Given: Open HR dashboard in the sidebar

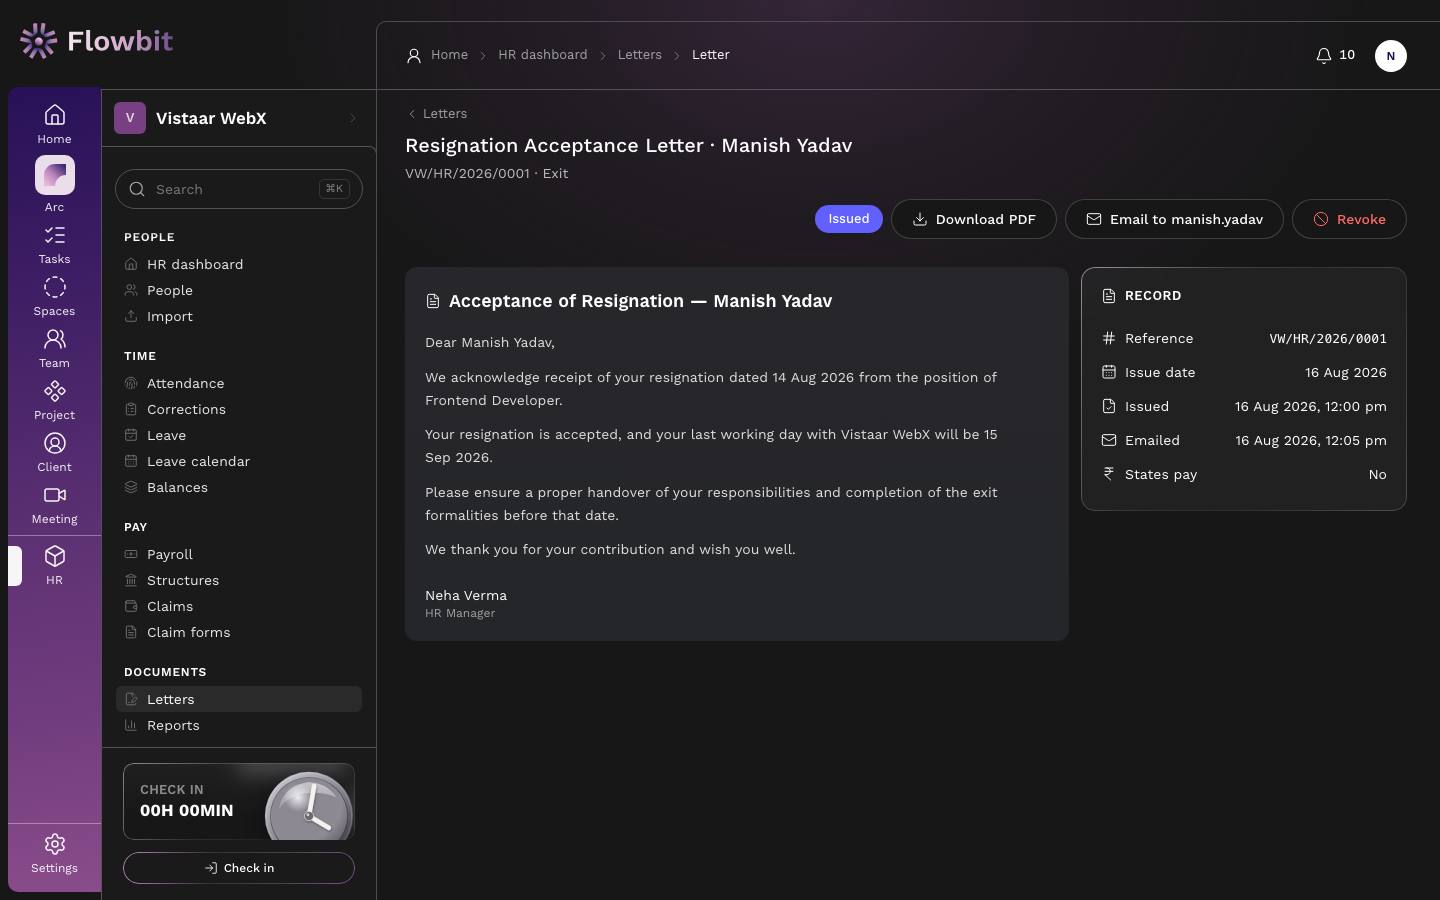Looking at the screenshot, I should pos(239,264).
